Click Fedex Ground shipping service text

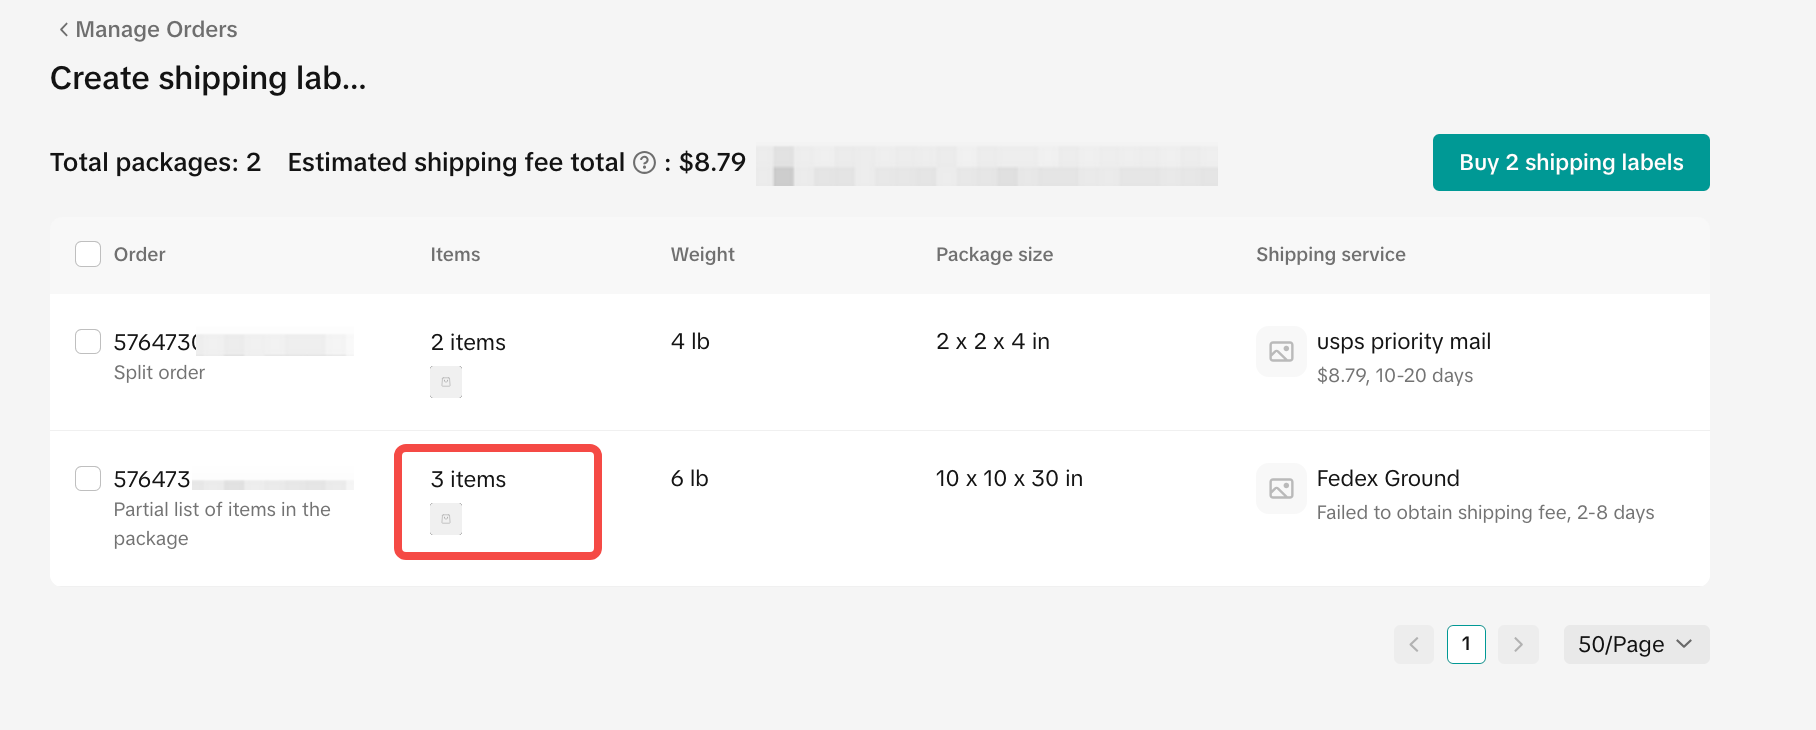(x=1387, y=479)
